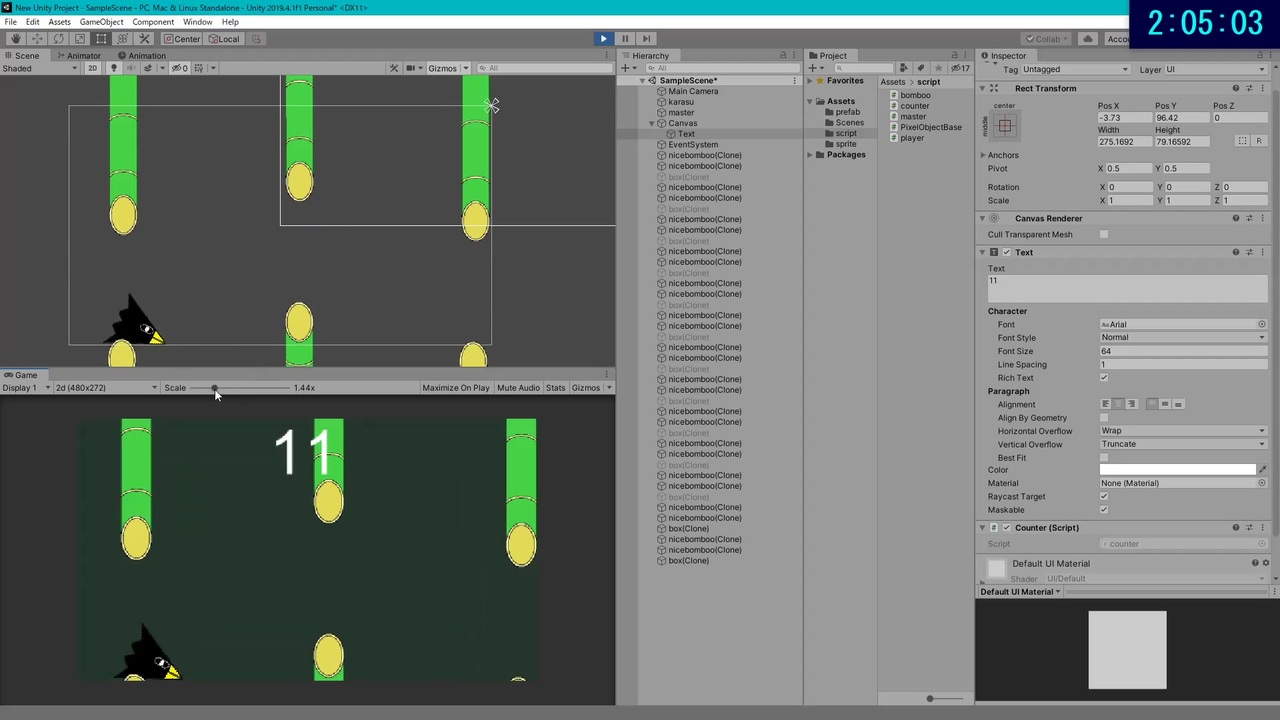This screenshot has width=1280, height=720.
Task: Select the Rect tool
Action: point(101,39)
